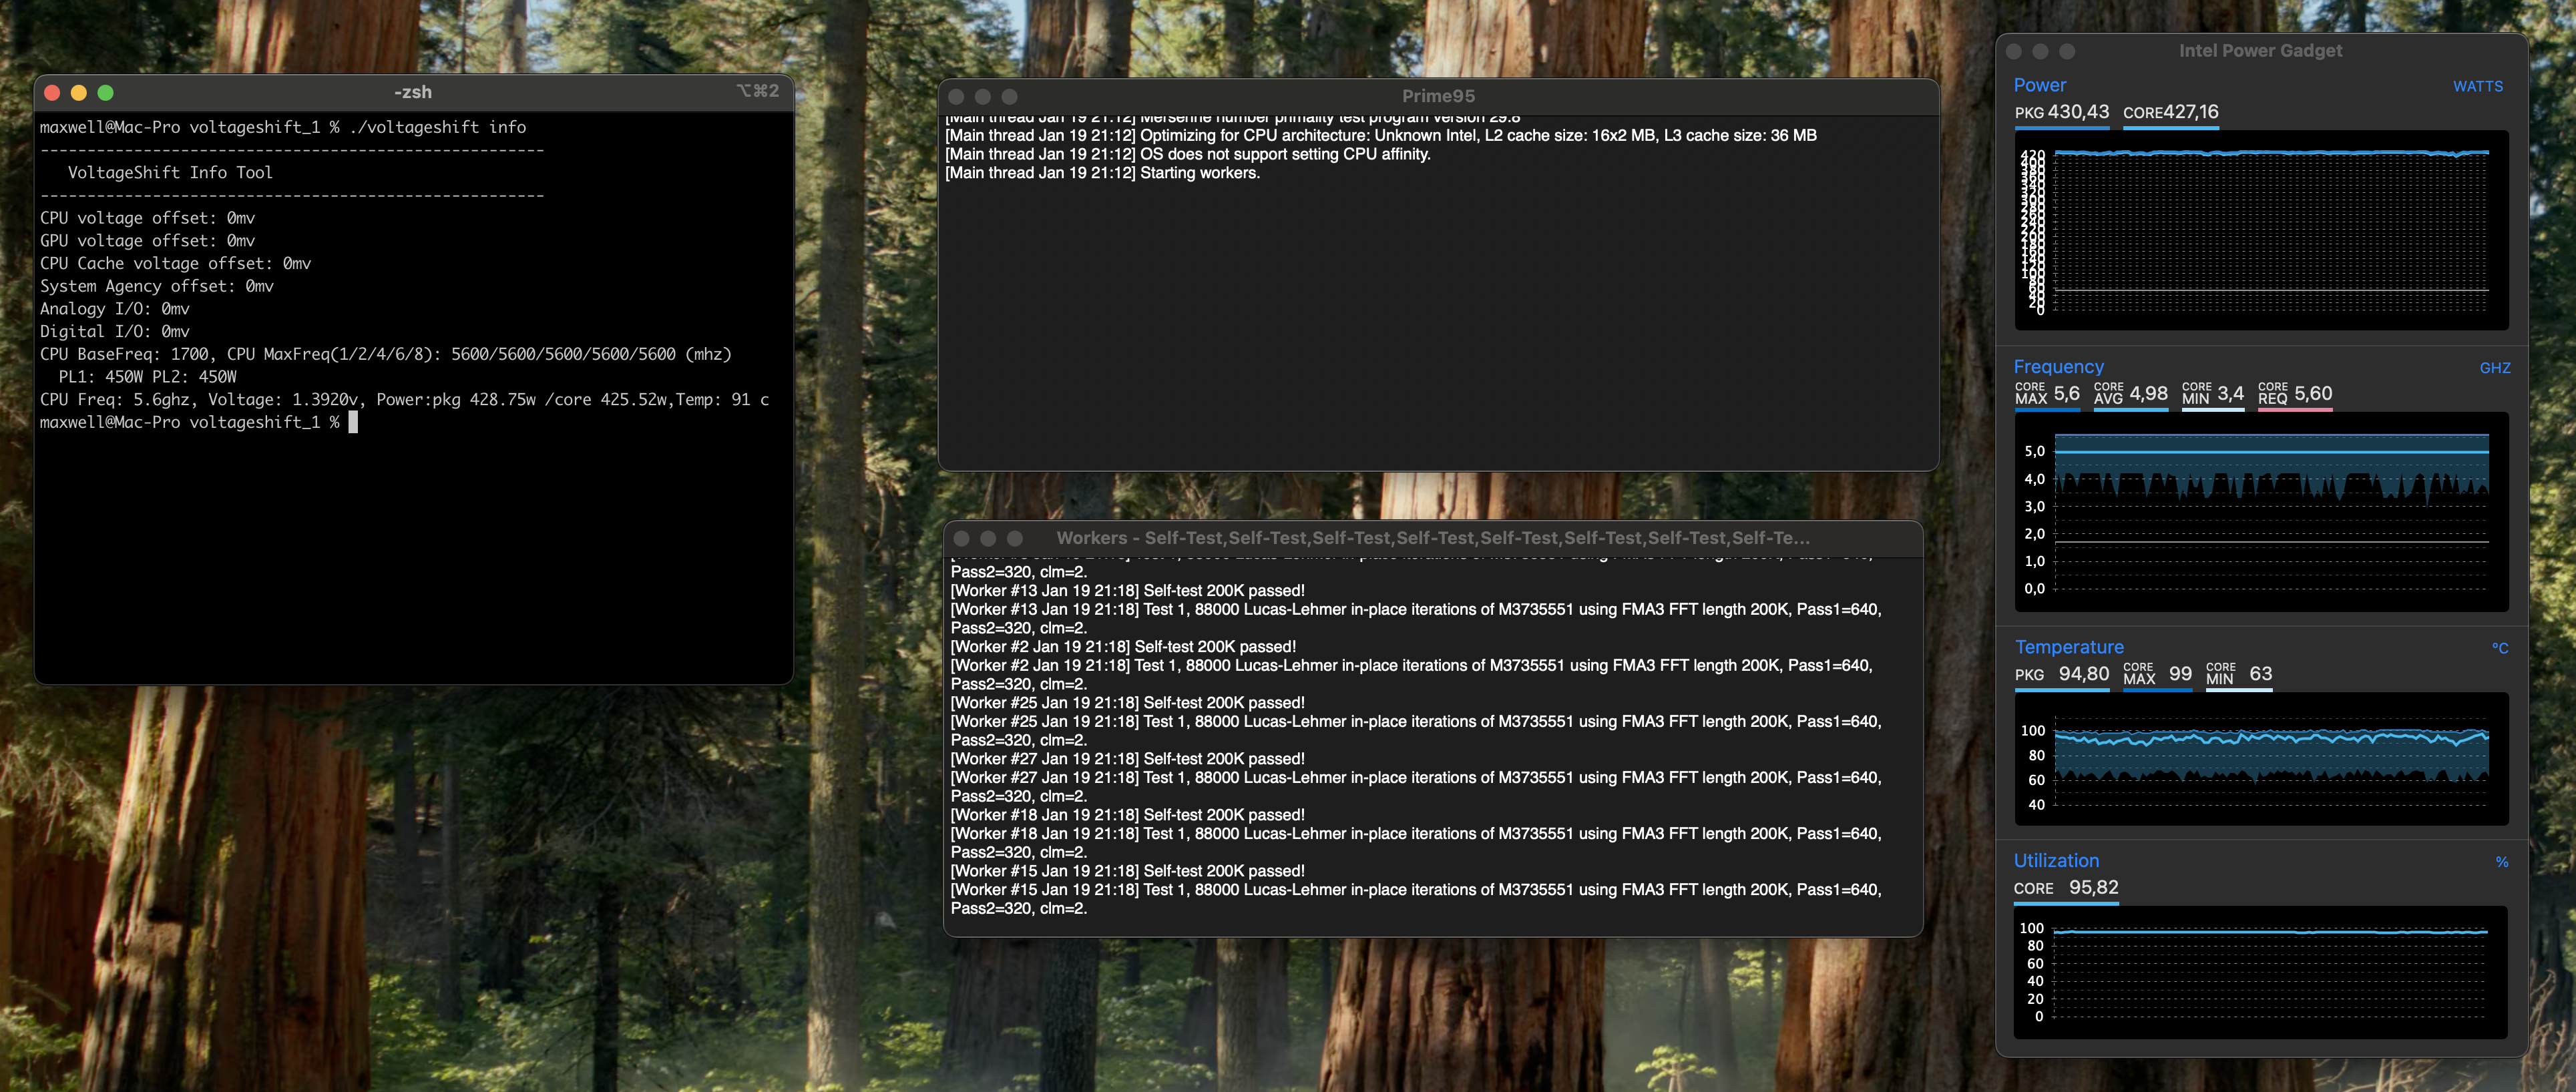Click the Worker #15 self-test passed line
Image resolution: width=2576 pixels, height=1092 pixels.
(x=1127, y=871)
